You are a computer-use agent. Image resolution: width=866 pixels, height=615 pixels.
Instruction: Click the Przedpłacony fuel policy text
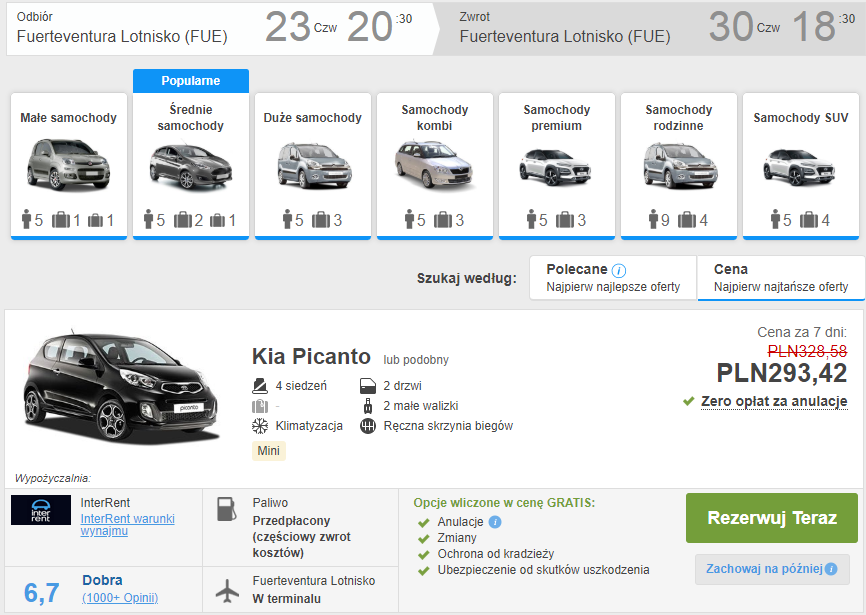pyautogui.click(x=302, y=537)
